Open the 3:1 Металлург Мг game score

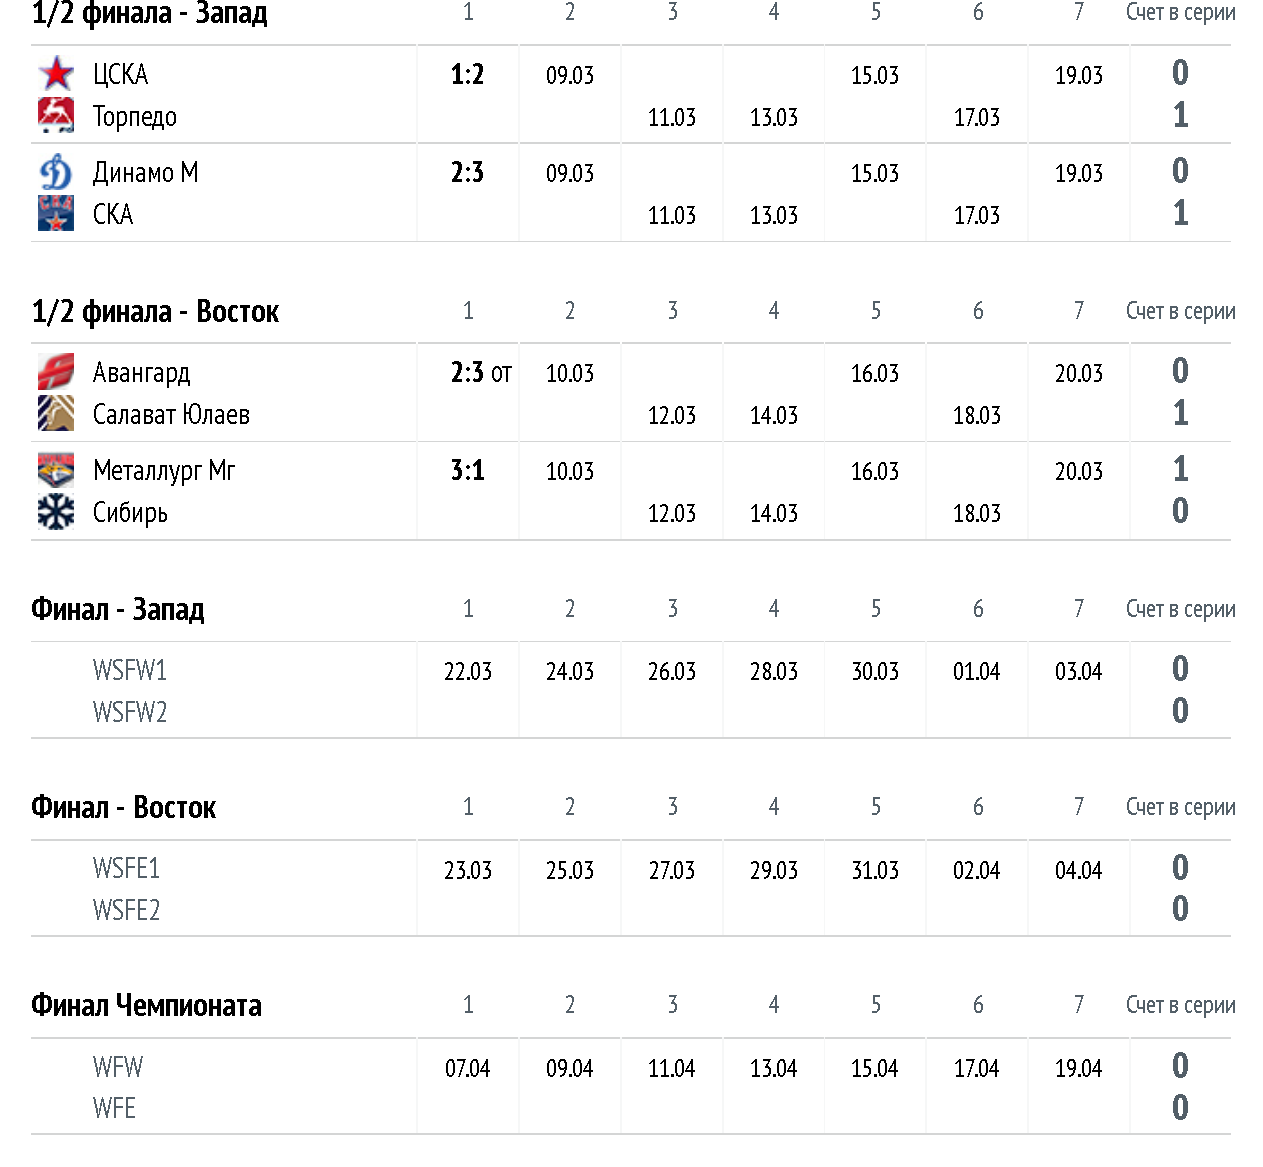pyautogui.click(x=467, y=471)
